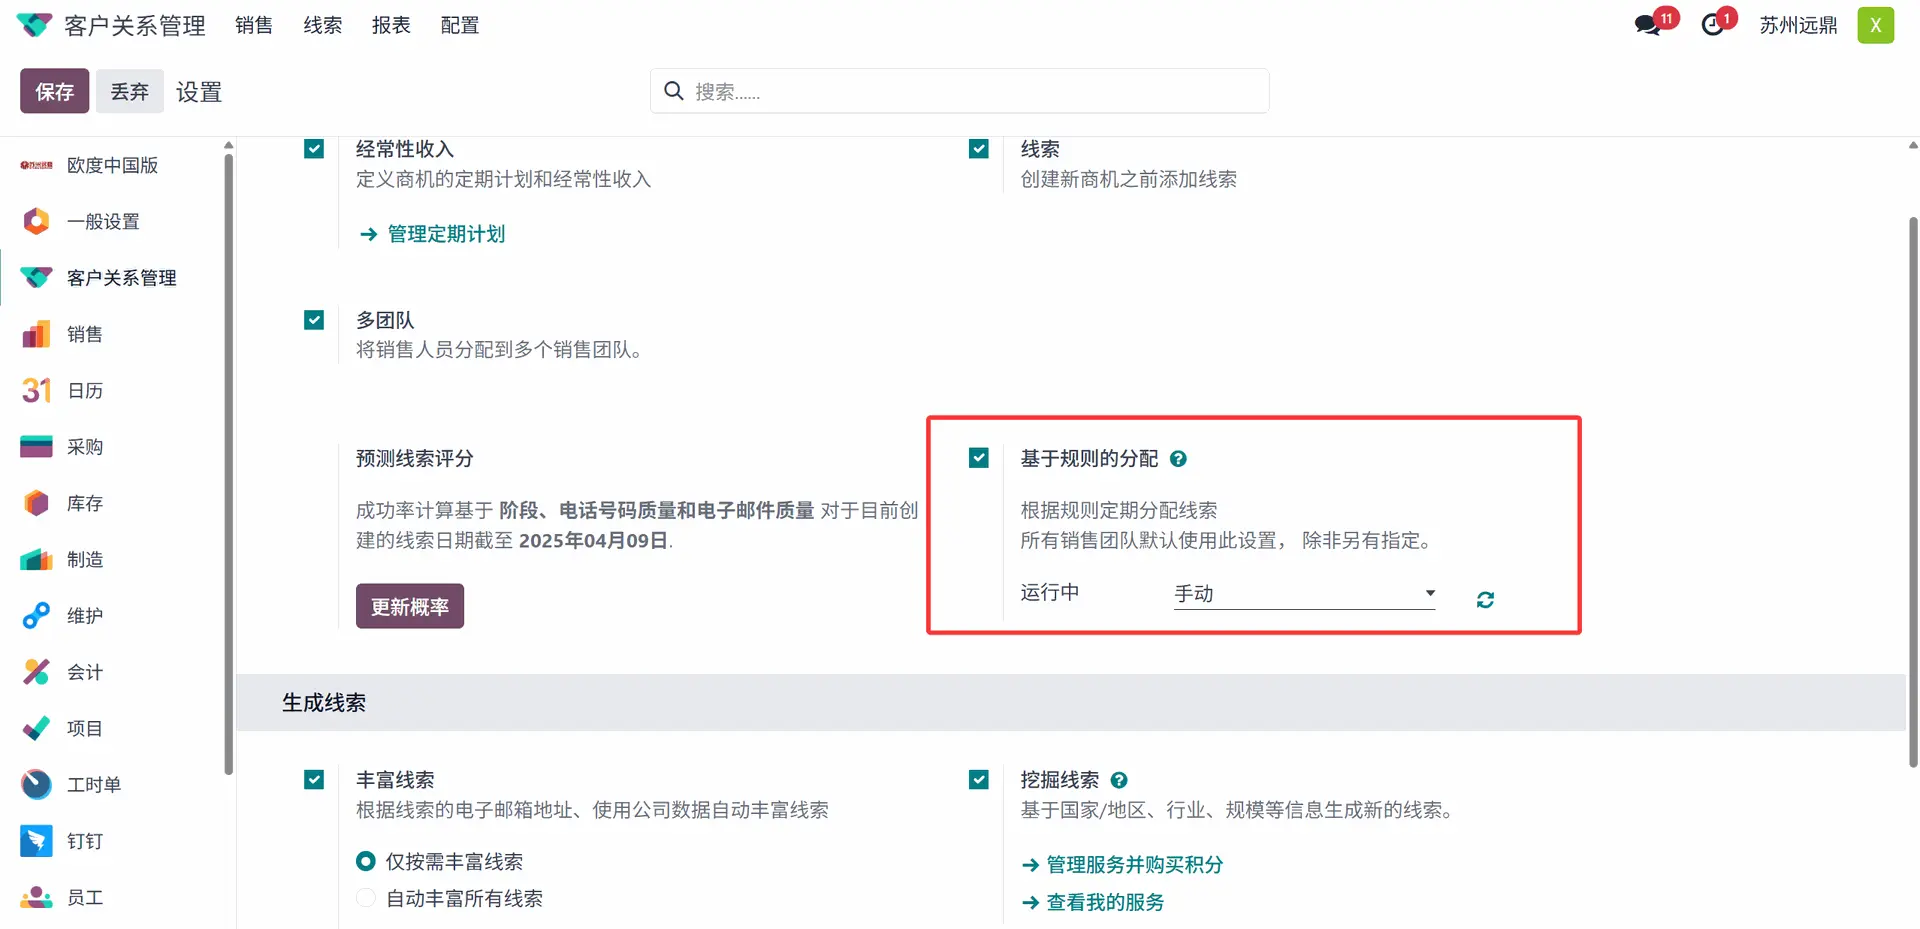The width and height of the screenshot is (1920, 929).
Task: Disable the 基于规则的分配 checkbox
Action: pos(979,458)
